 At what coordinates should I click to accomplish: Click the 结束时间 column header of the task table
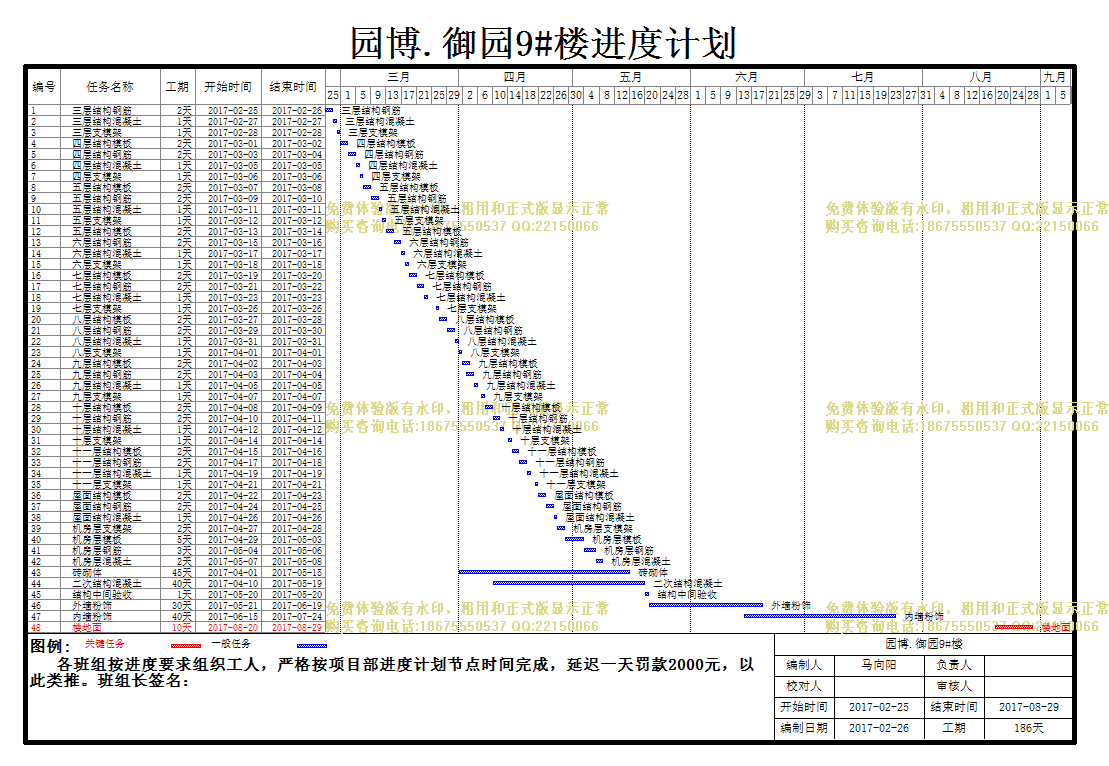(x=293, y=87)
